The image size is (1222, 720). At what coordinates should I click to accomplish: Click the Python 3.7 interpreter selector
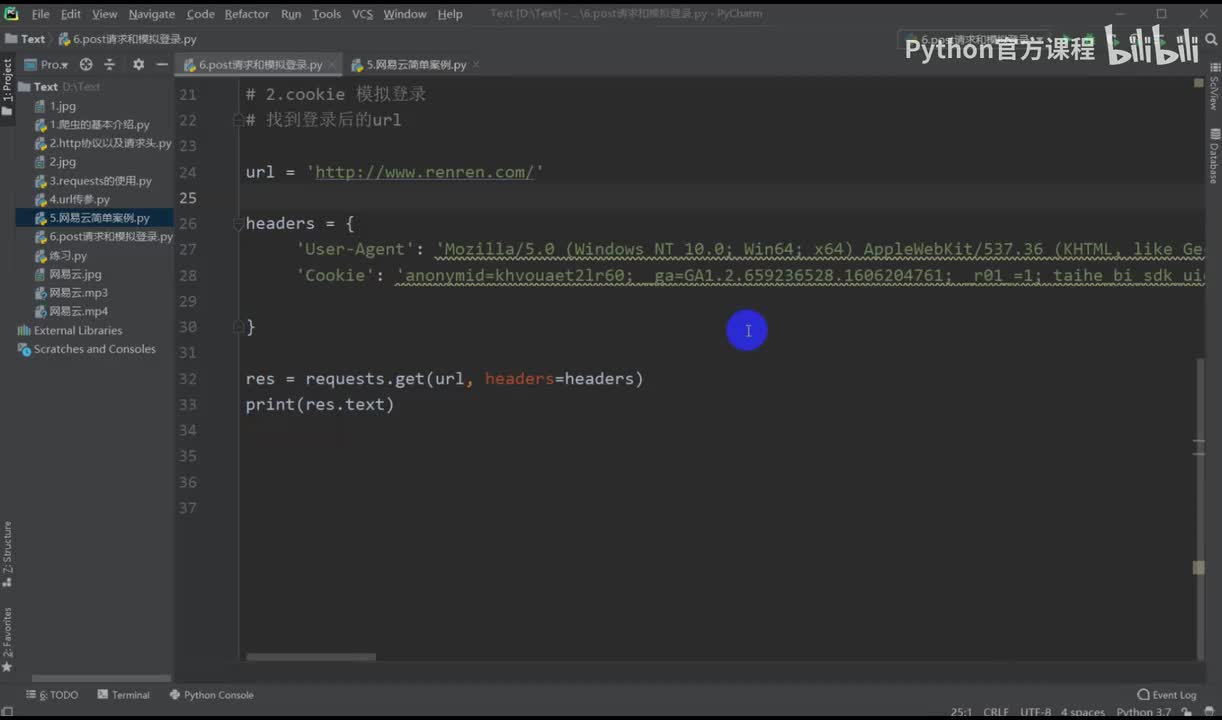click(1143, 713)
